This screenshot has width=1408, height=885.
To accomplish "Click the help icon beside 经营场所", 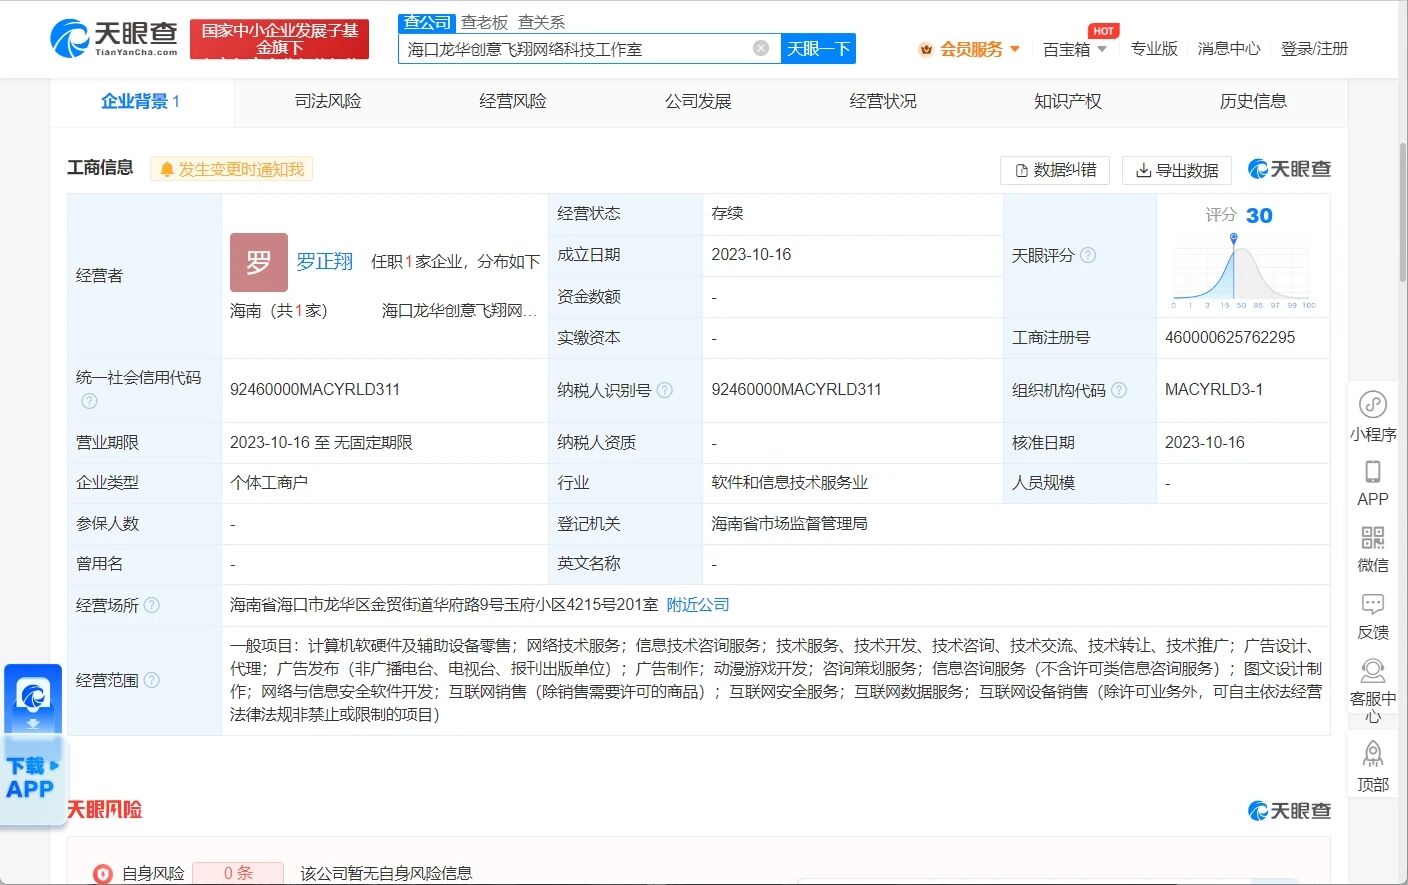I will 152,605.
